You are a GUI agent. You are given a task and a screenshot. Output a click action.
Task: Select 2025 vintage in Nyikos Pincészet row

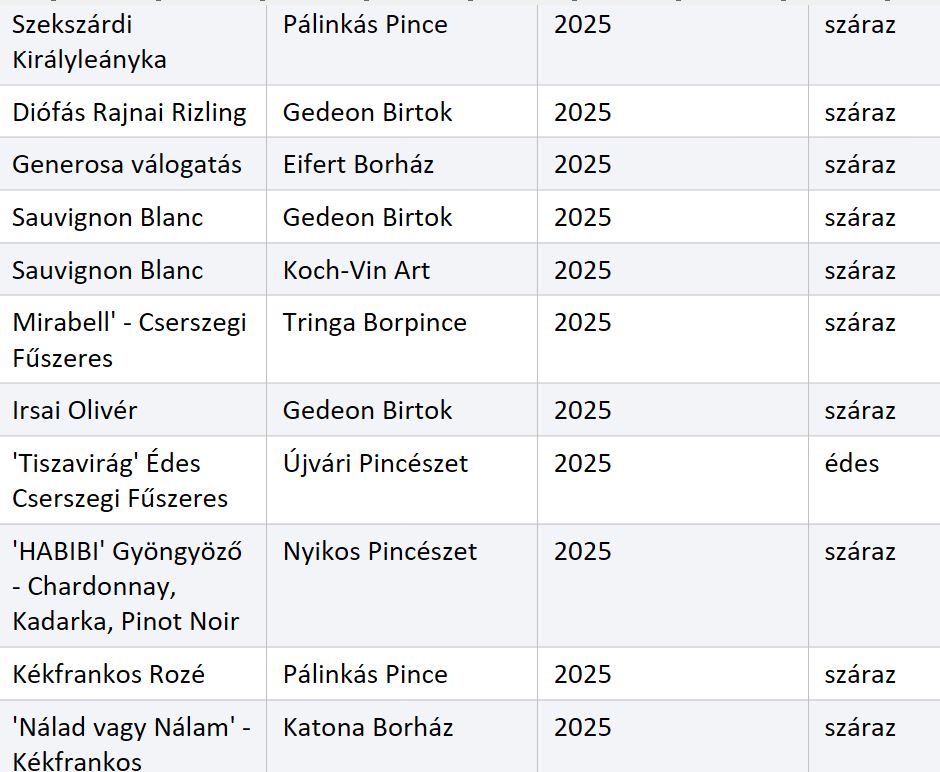[582, 551]
